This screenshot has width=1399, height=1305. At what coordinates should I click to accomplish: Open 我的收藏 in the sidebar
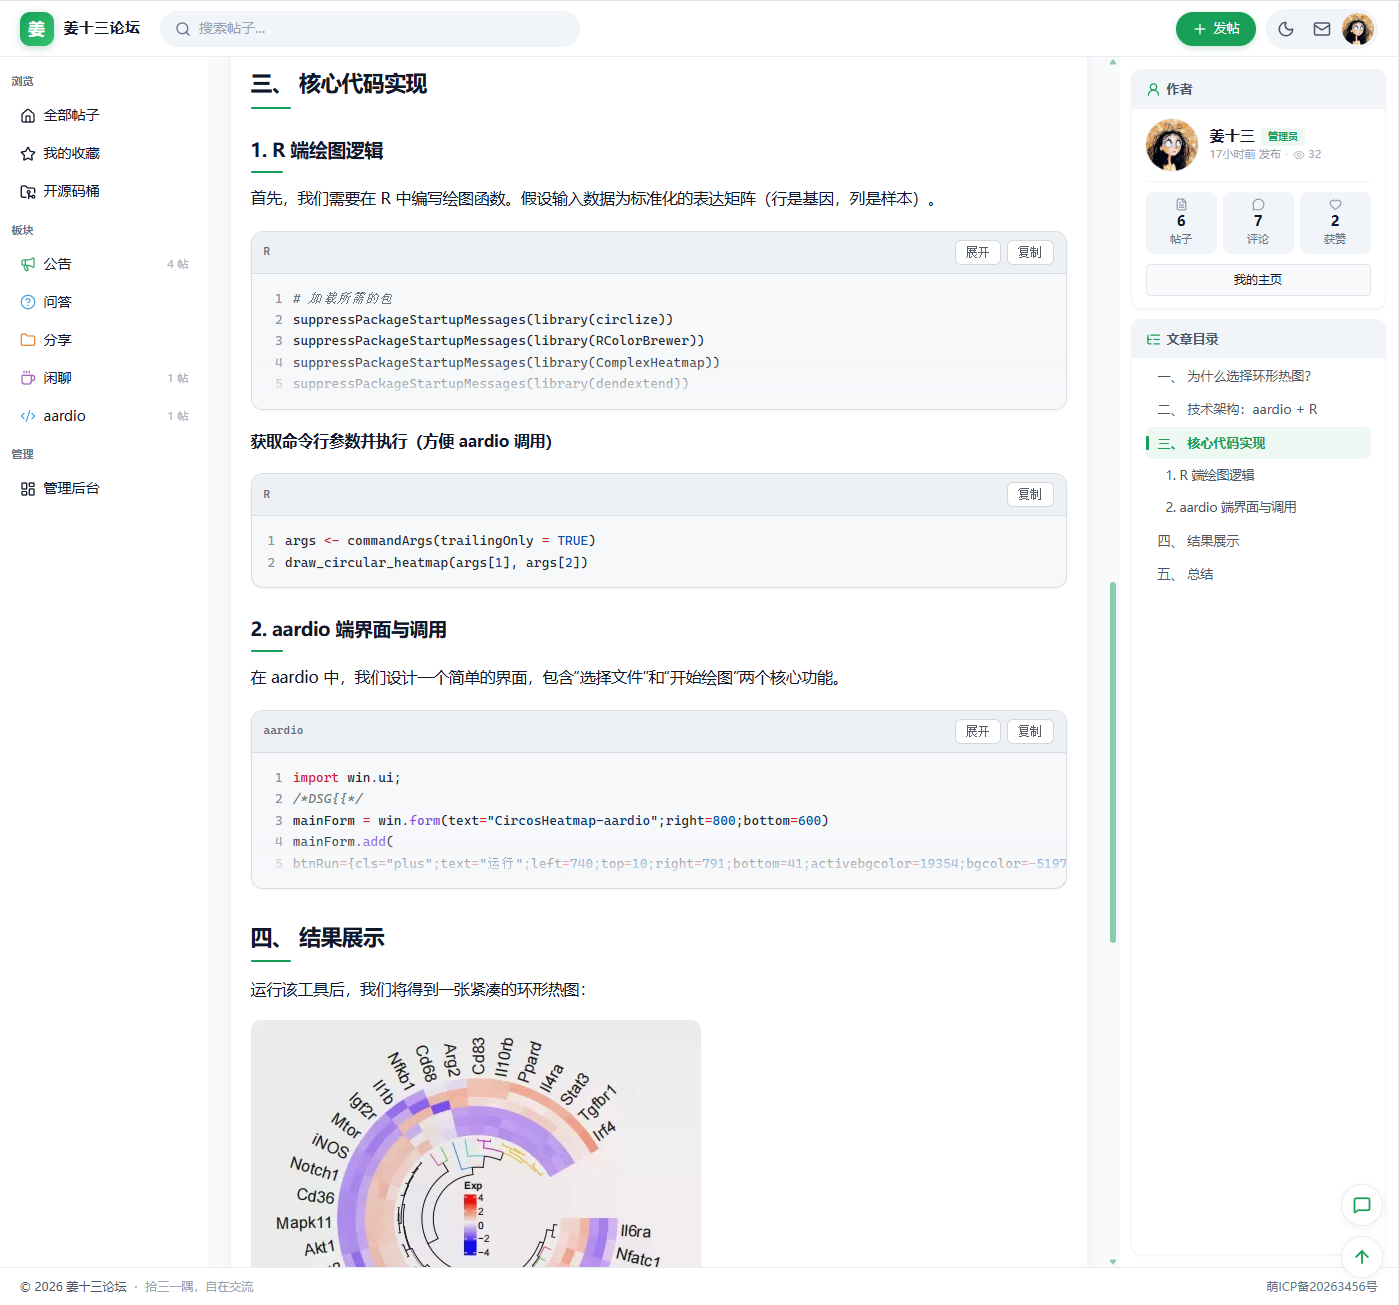[x=105, y=153]
